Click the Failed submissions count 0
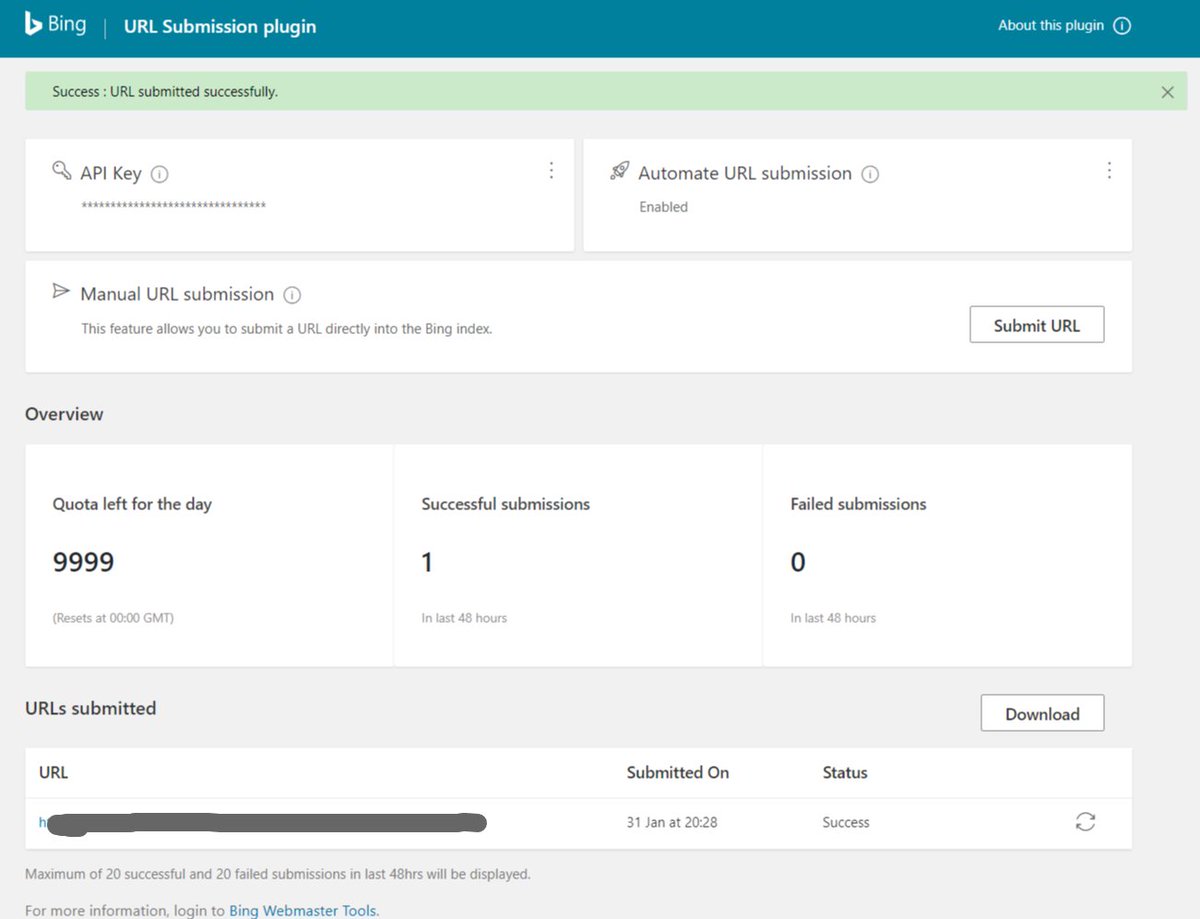The height and width of the screenshot is (919, 1200). tap(798, 562)
